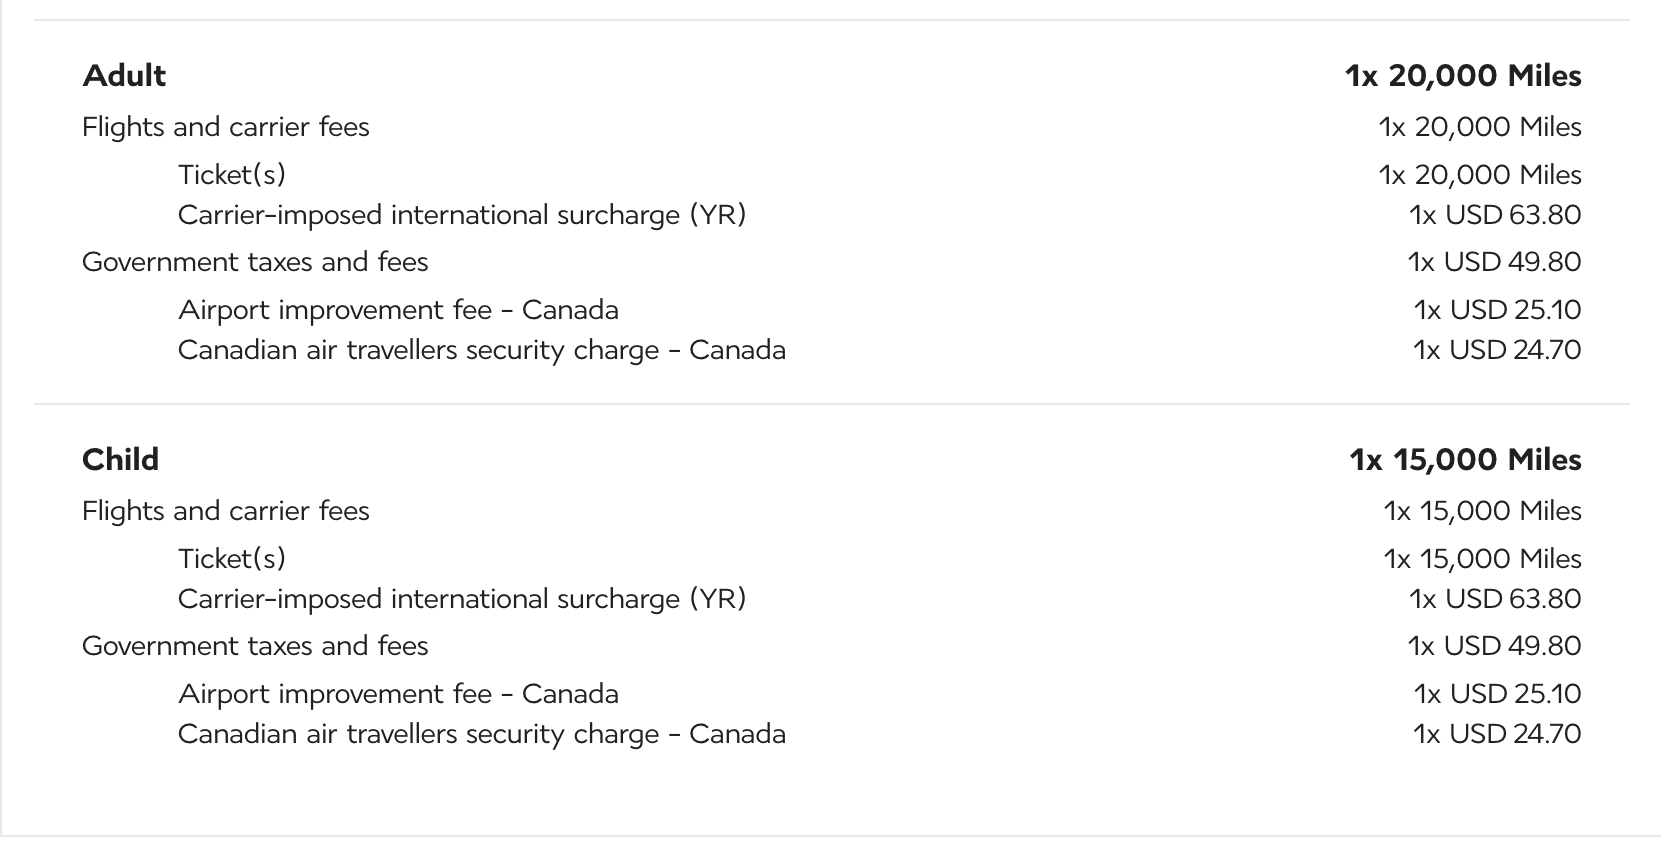The image size is (1661, 851).
Task: Click the Adult section heading
Action: tap(124, 76)
